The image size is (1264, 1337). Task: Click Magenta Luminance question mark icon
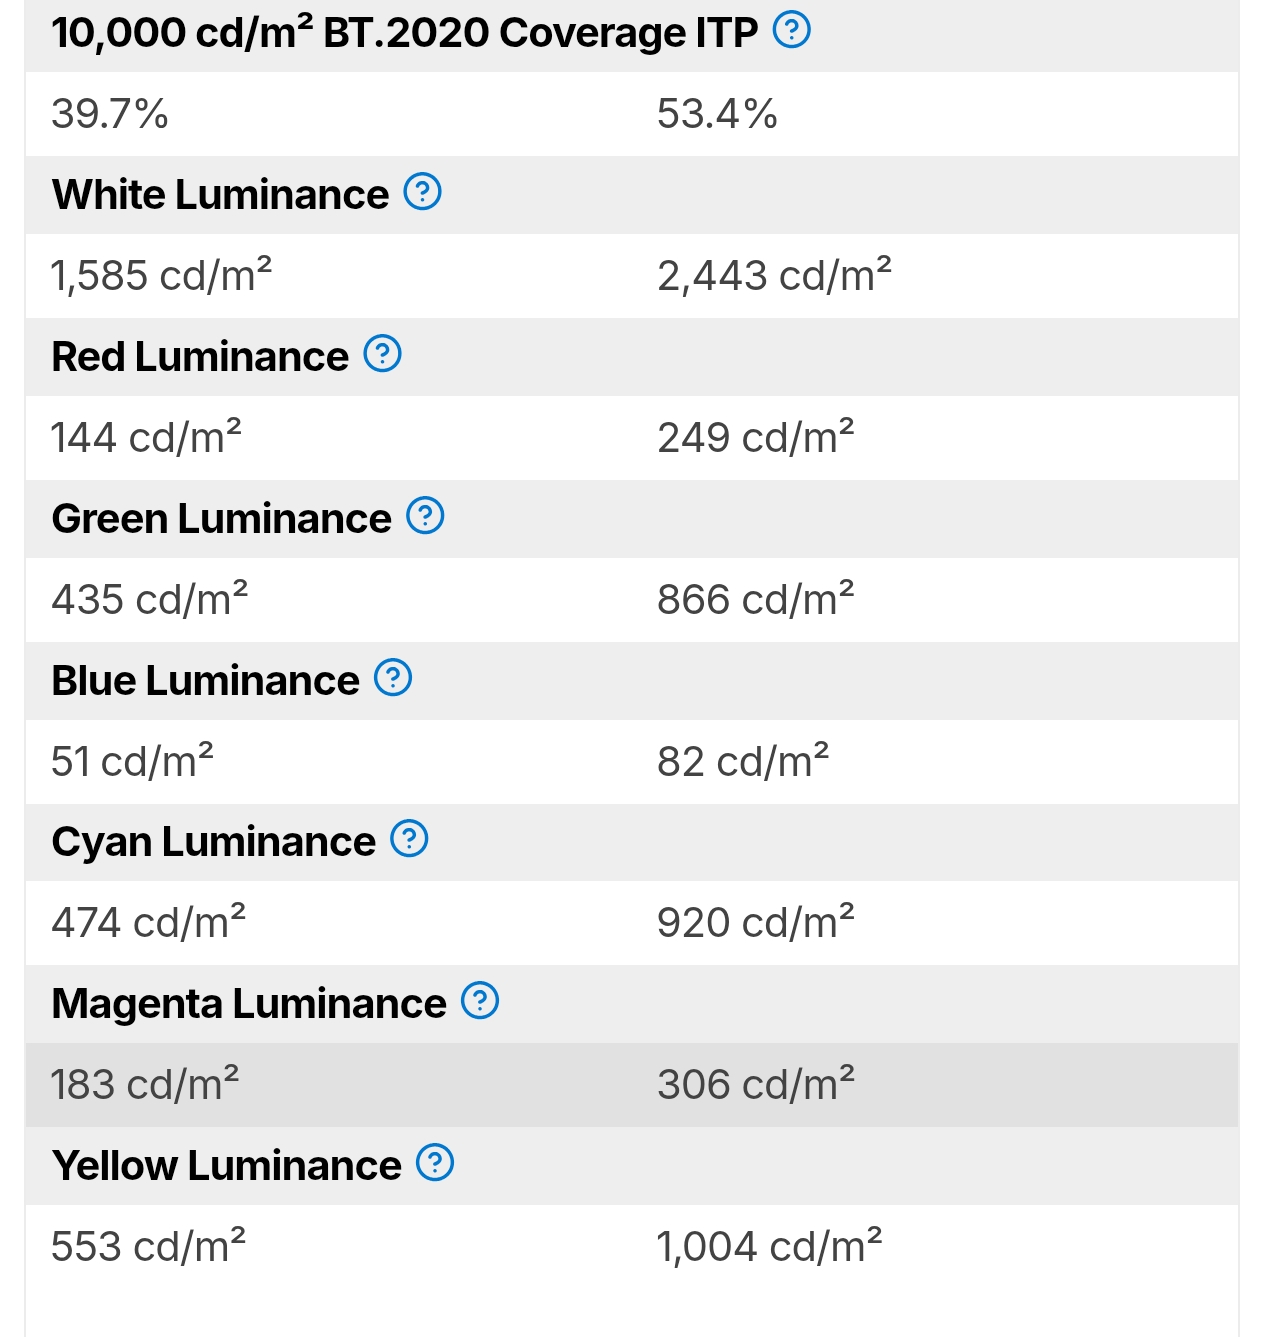click(x=480, y=1001)
